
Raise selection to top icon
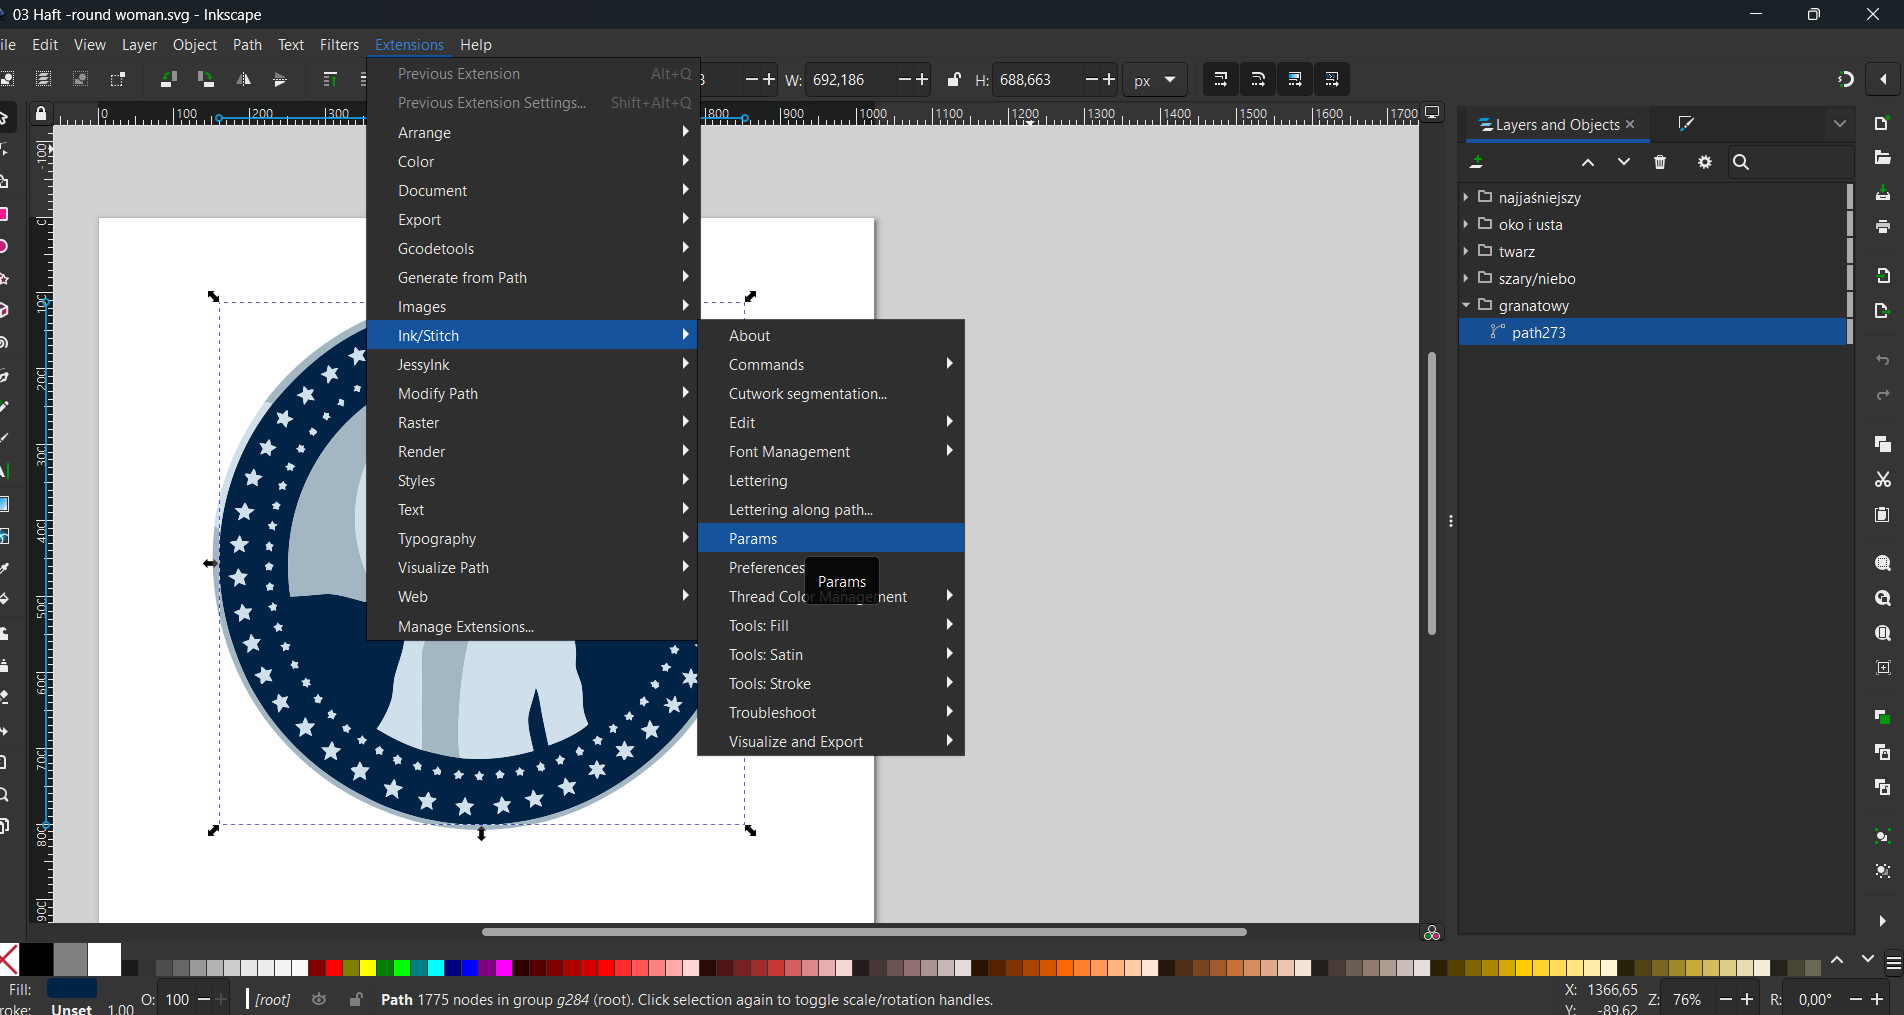click(330, 79)
